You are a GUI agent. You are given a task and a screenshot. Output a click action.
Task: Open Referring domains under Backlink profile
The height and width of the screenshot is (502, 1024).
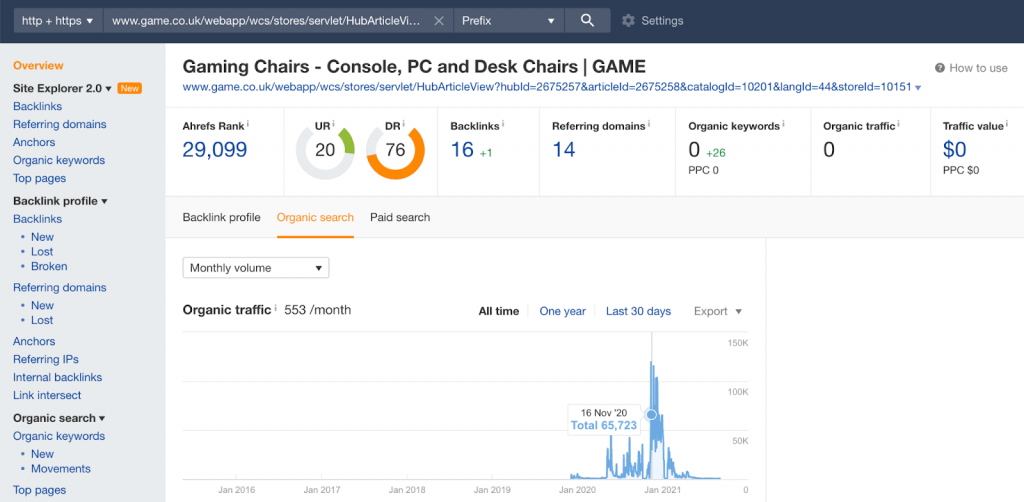pos(59,287)
